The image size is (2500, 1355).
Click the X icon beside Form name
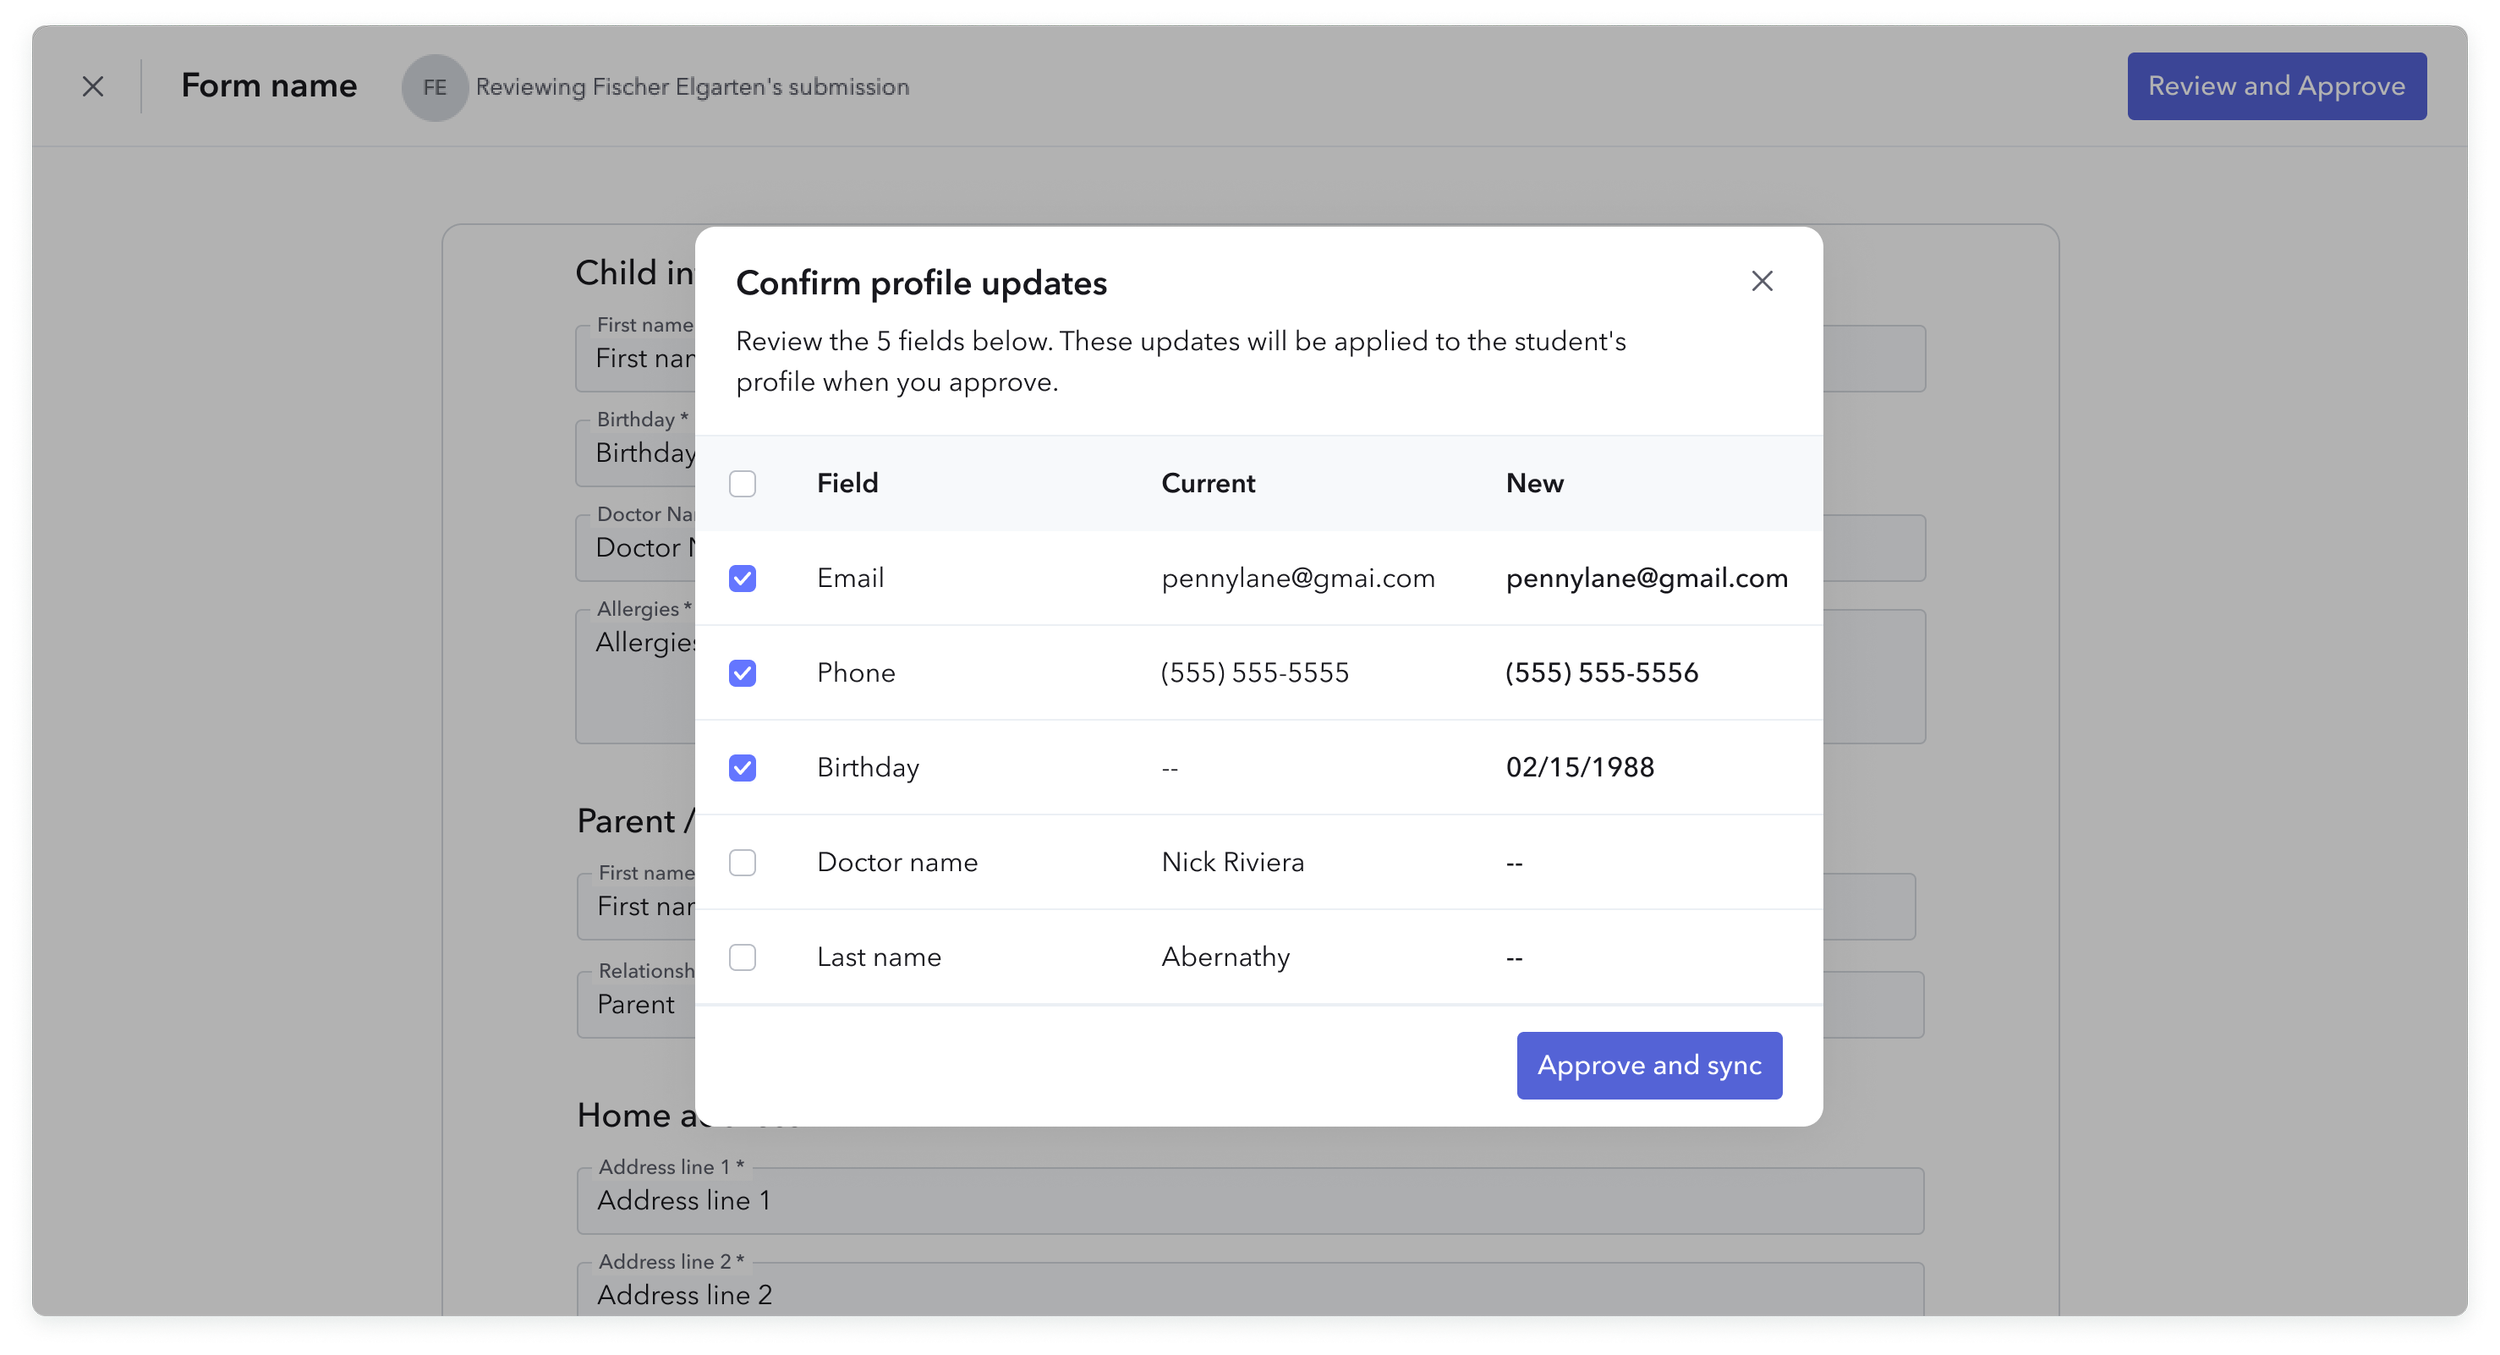93,87
